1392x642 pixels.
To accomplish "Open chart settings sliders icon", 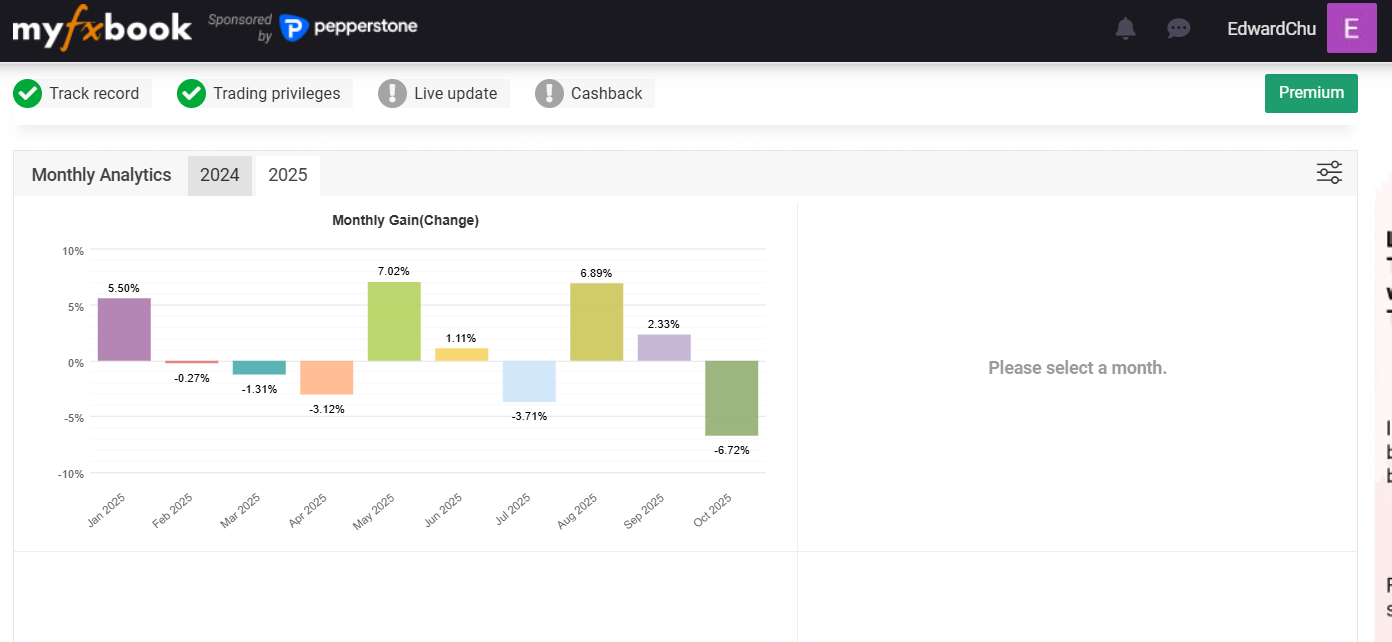I will [x=1329, y=173].
